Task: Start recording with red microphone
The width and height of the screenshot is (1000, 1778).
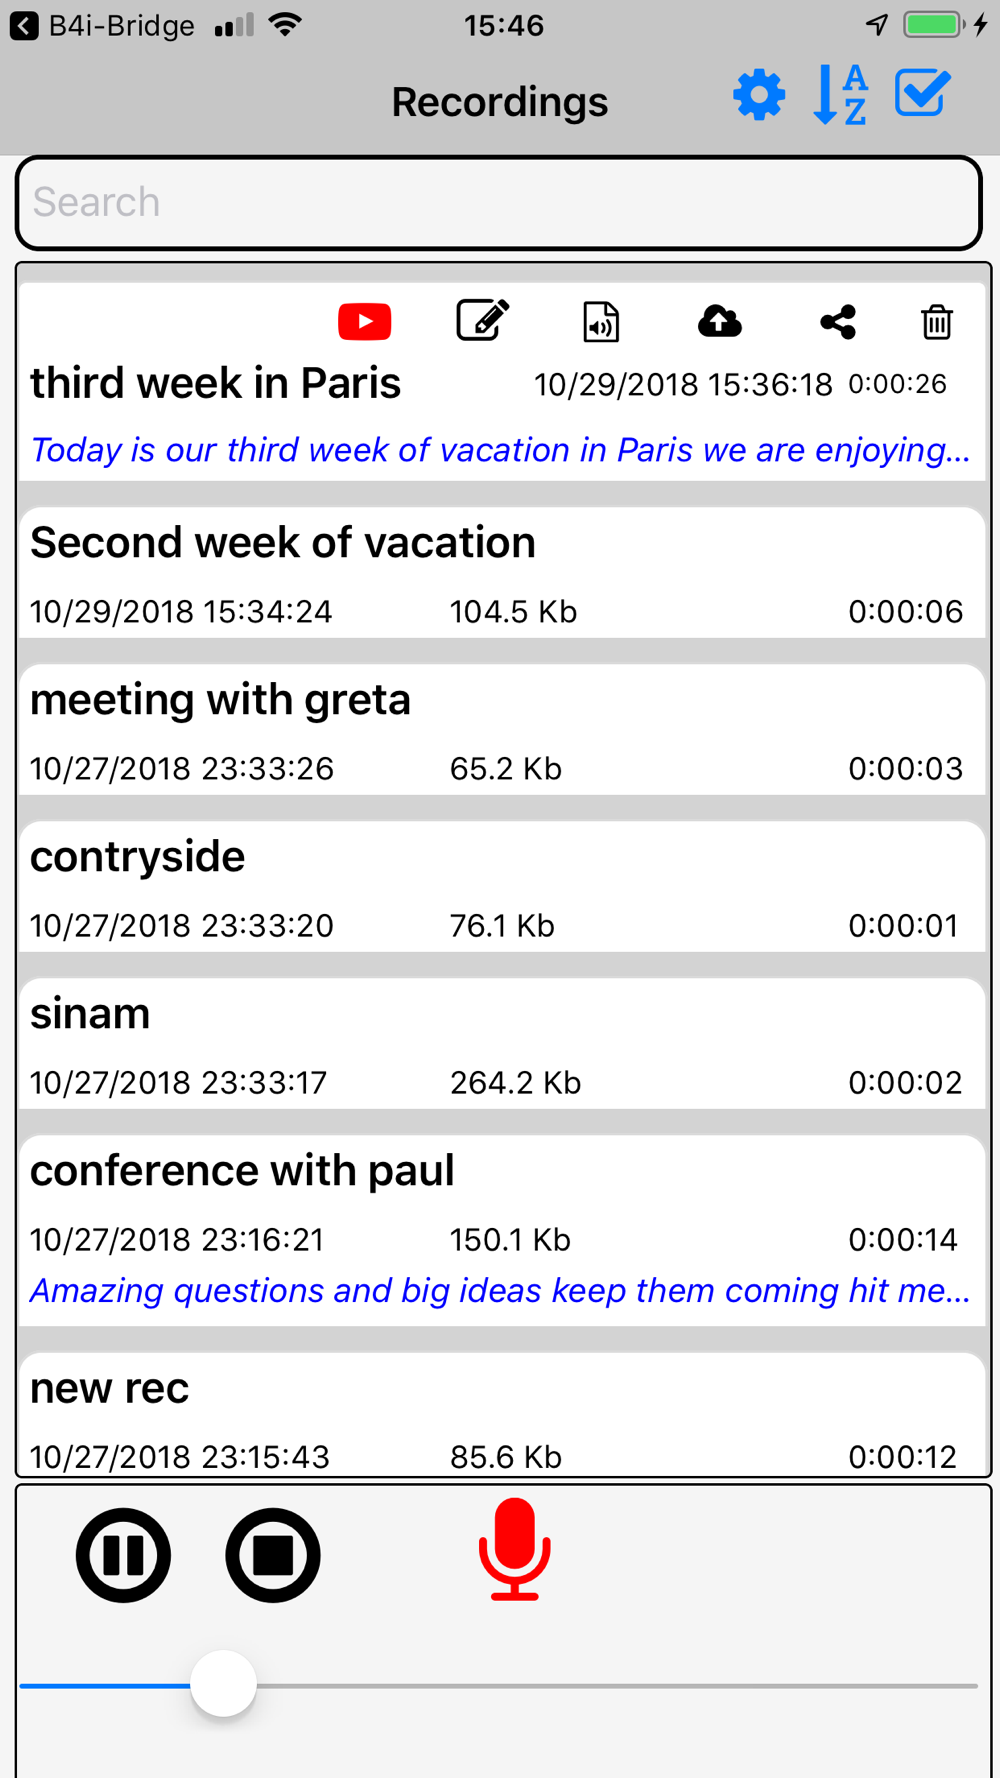Action: 514,1550
